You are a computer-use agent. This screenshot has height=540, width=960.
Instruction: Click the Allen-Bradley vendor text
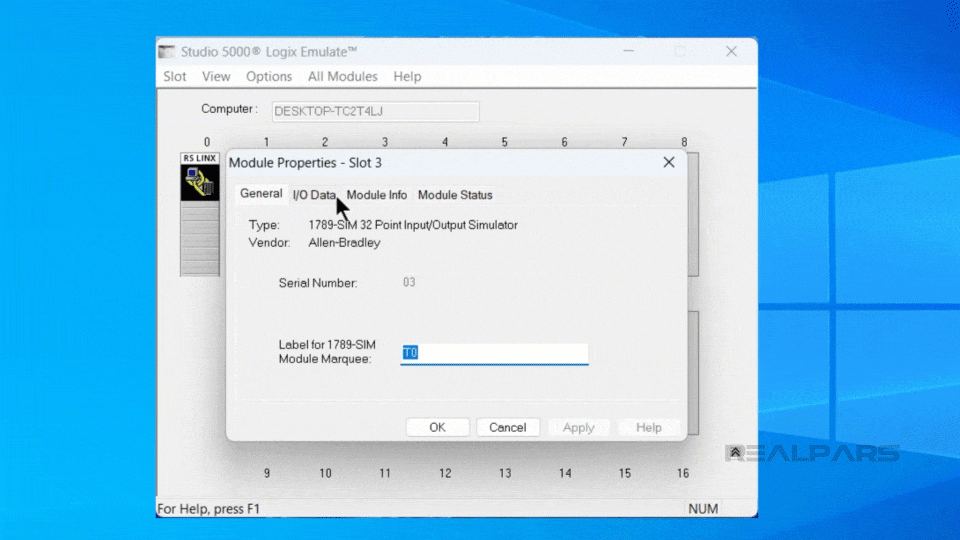click(344, 242)
